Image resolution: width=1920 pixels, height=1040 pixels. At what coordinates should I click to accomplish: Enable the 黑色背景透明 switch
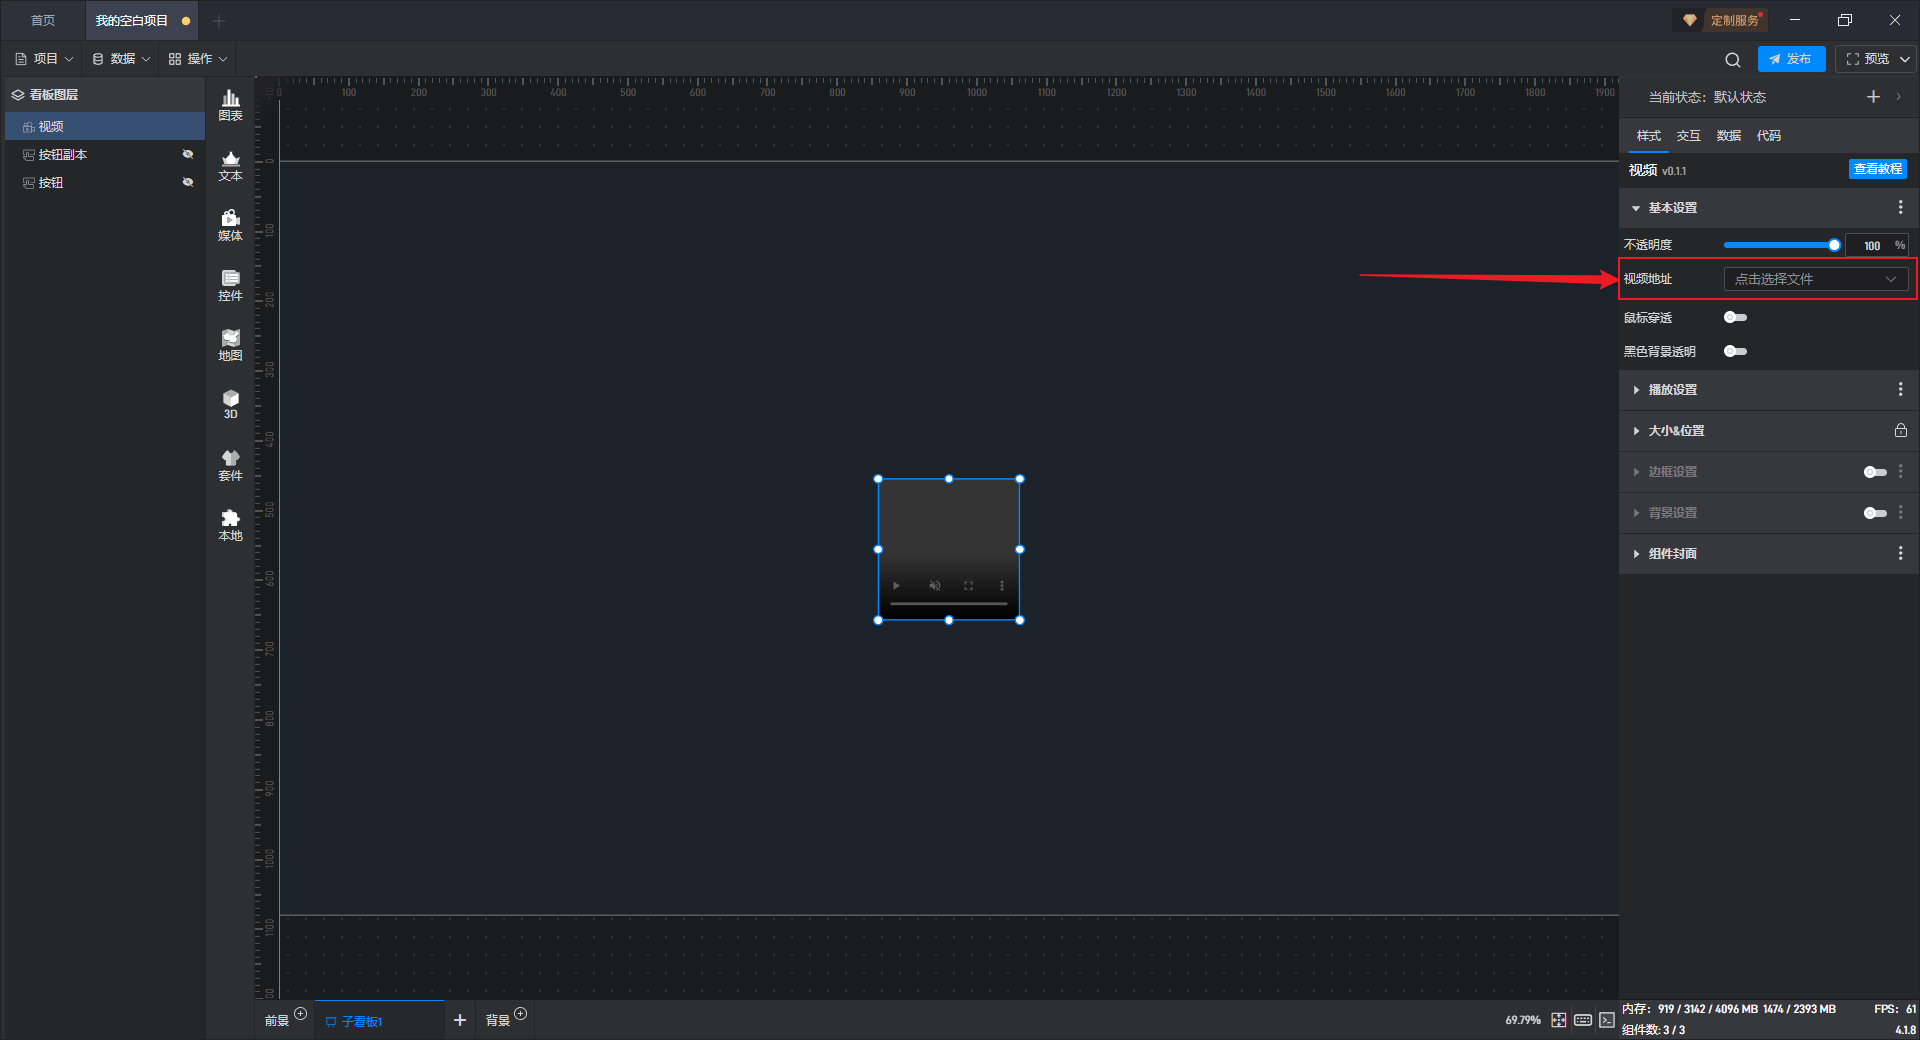1735,351
